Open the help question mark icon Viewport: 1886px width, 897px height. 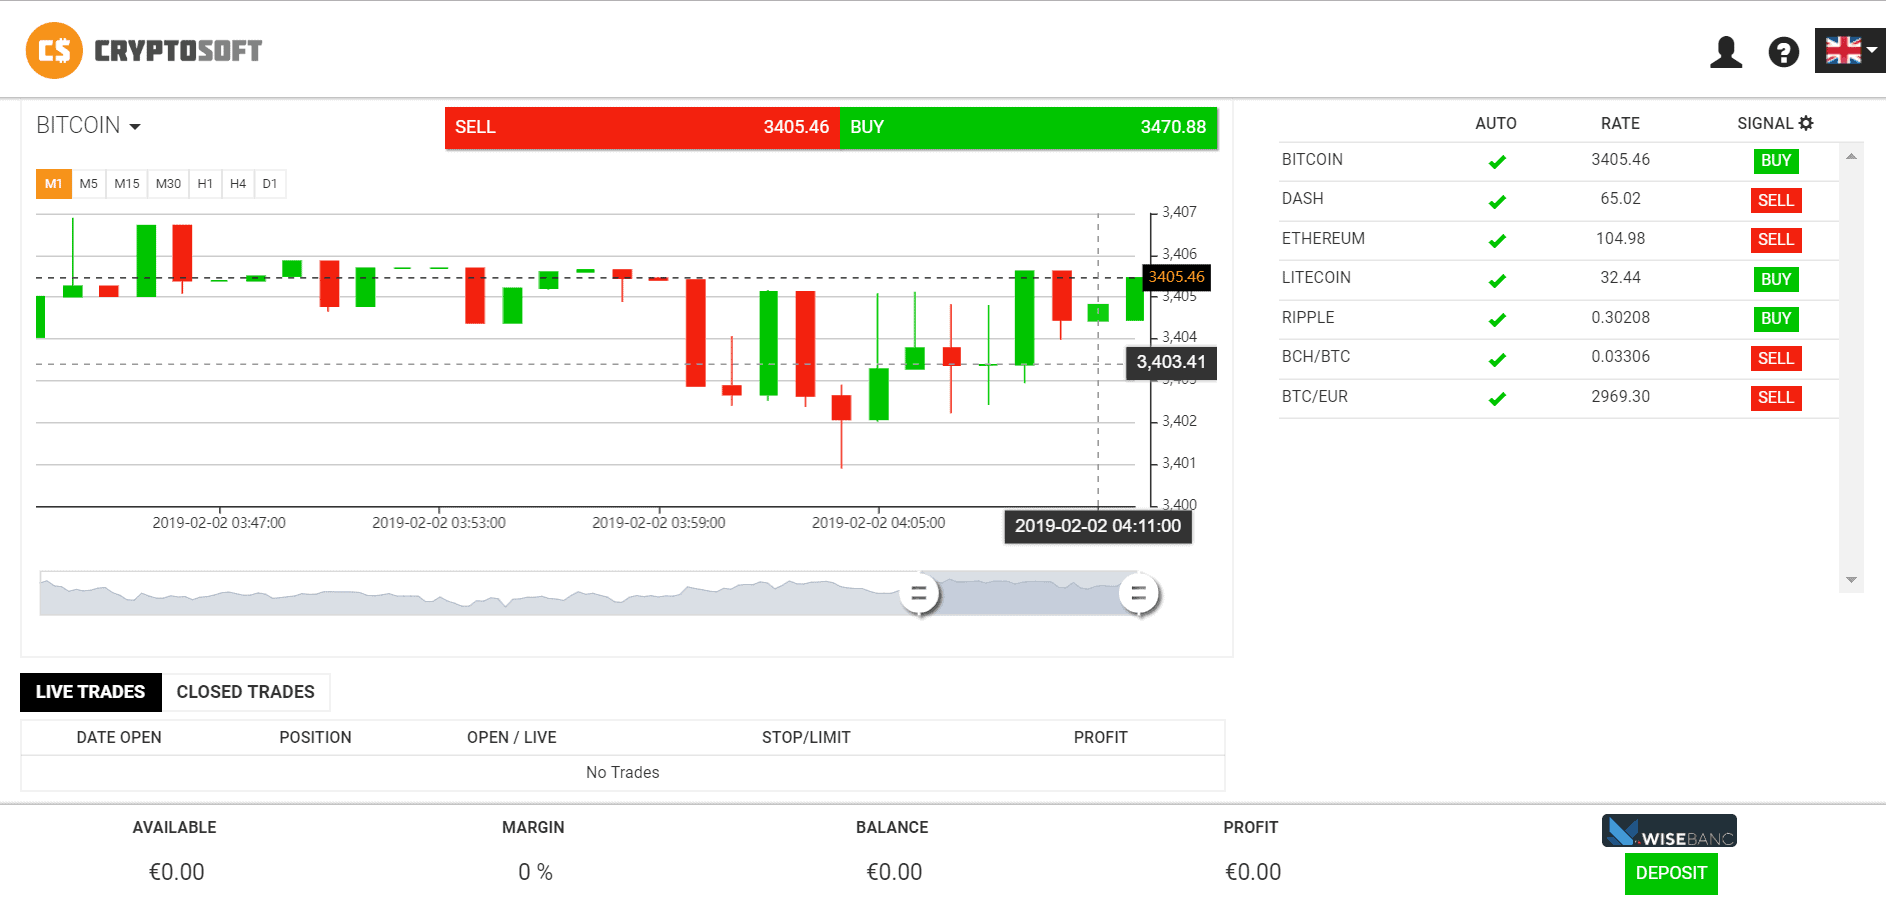[1783, 52]
